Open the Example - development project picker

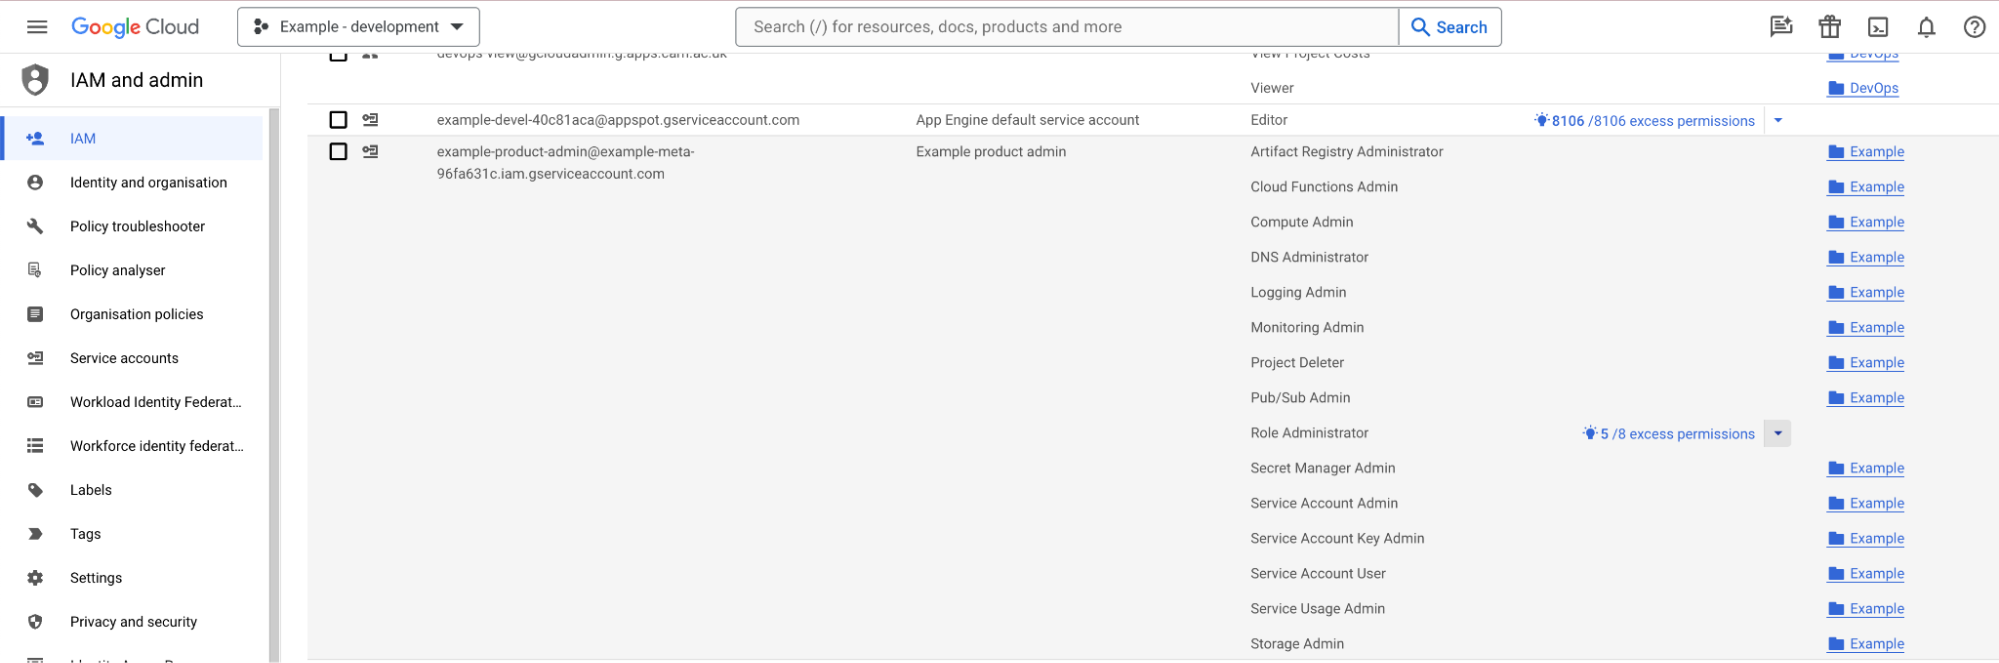[358, 27]
